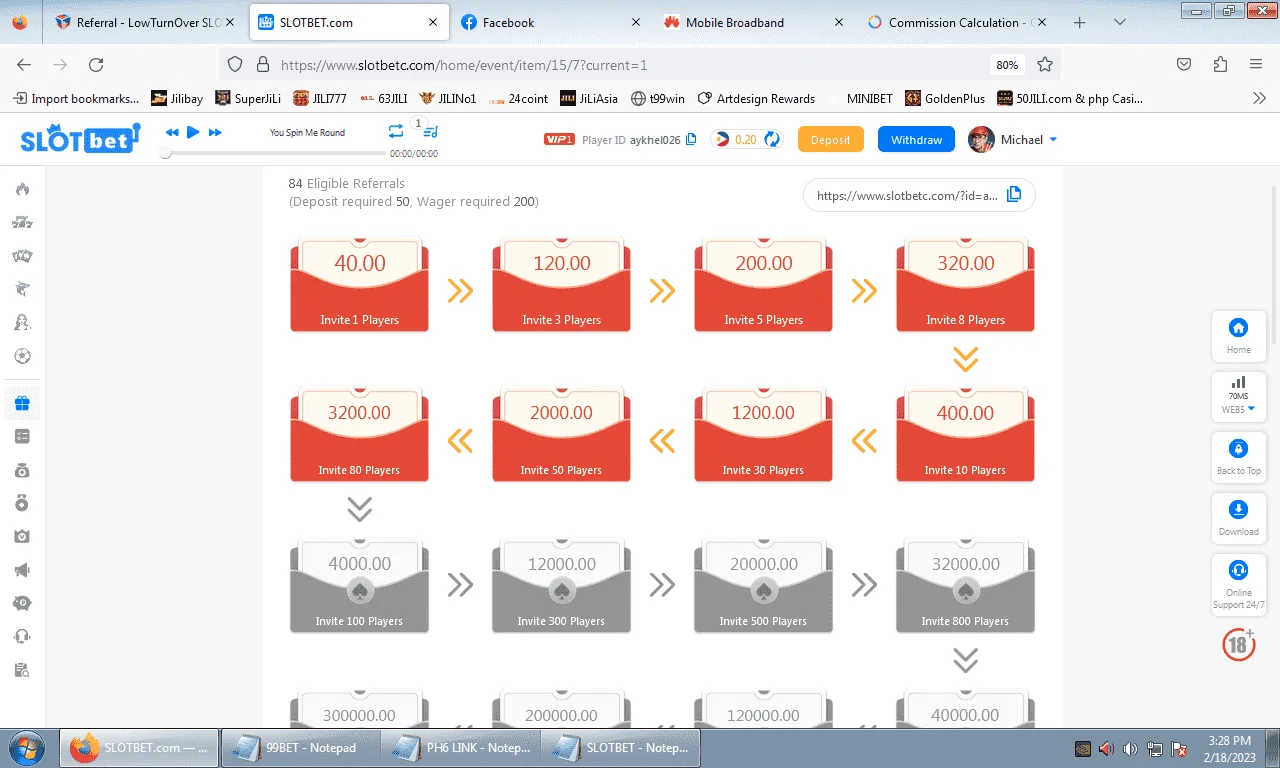Click the Download floating button
Viewport: 1280px width, 768px height.
pyautogui.click(x=1239, y=518)
